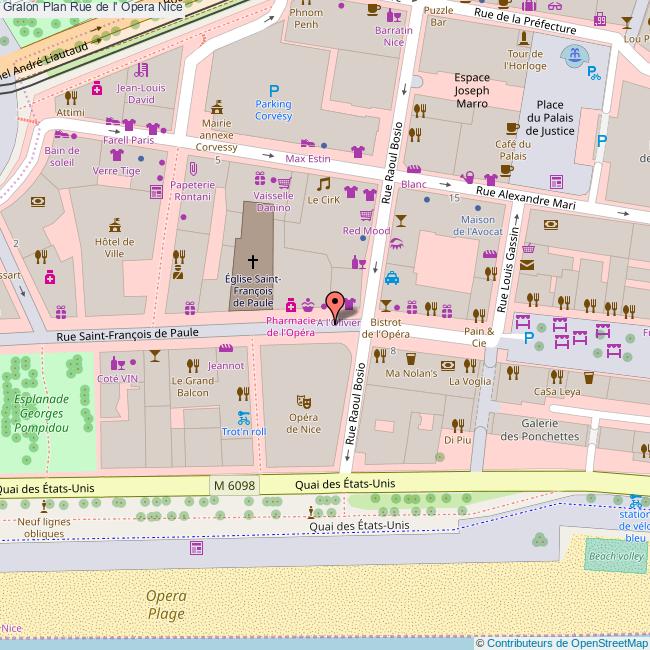
Task: Click the Trot'n roll bicycle rental icon
Action: pyautogui.click(x=244, y=418)
